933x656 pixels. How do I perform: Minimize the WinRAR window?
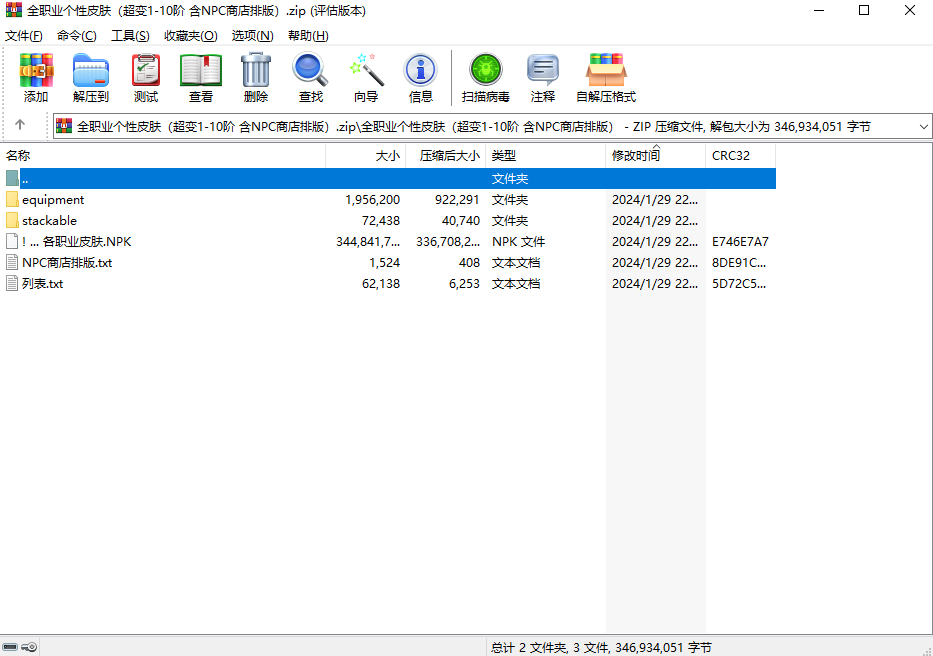point(819,10)
